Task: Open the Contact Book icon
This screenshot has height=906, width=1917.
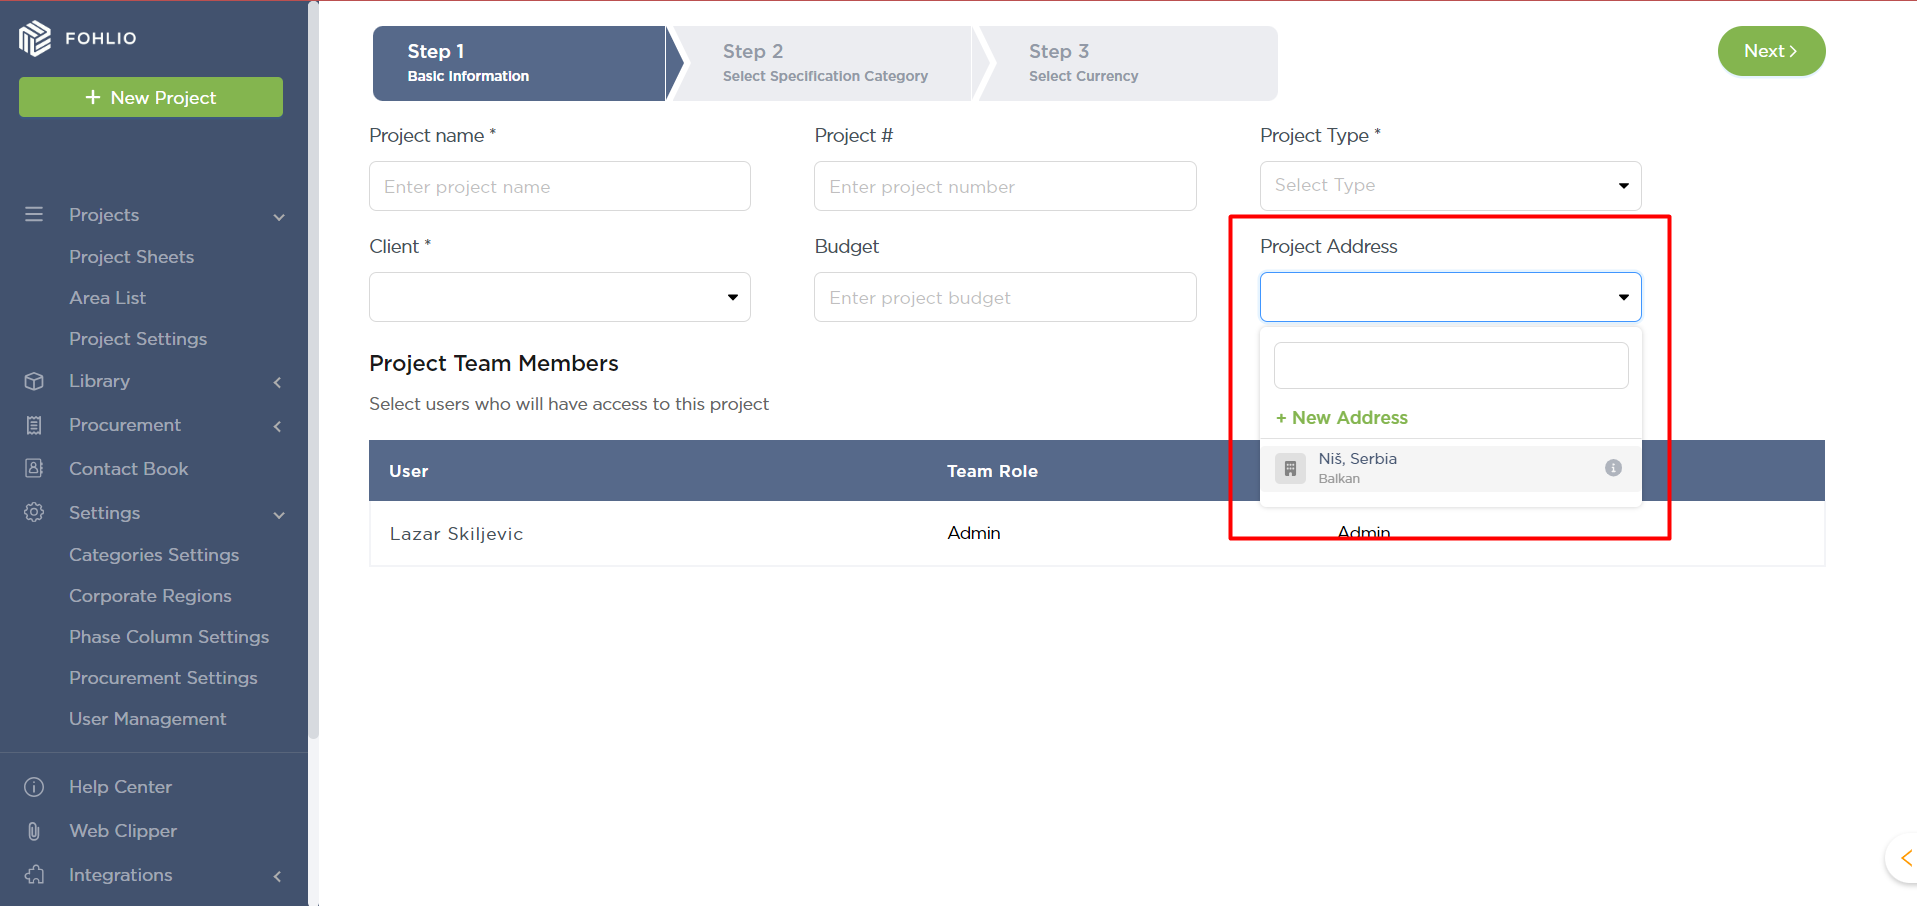Action: click(x=34, y=468)
